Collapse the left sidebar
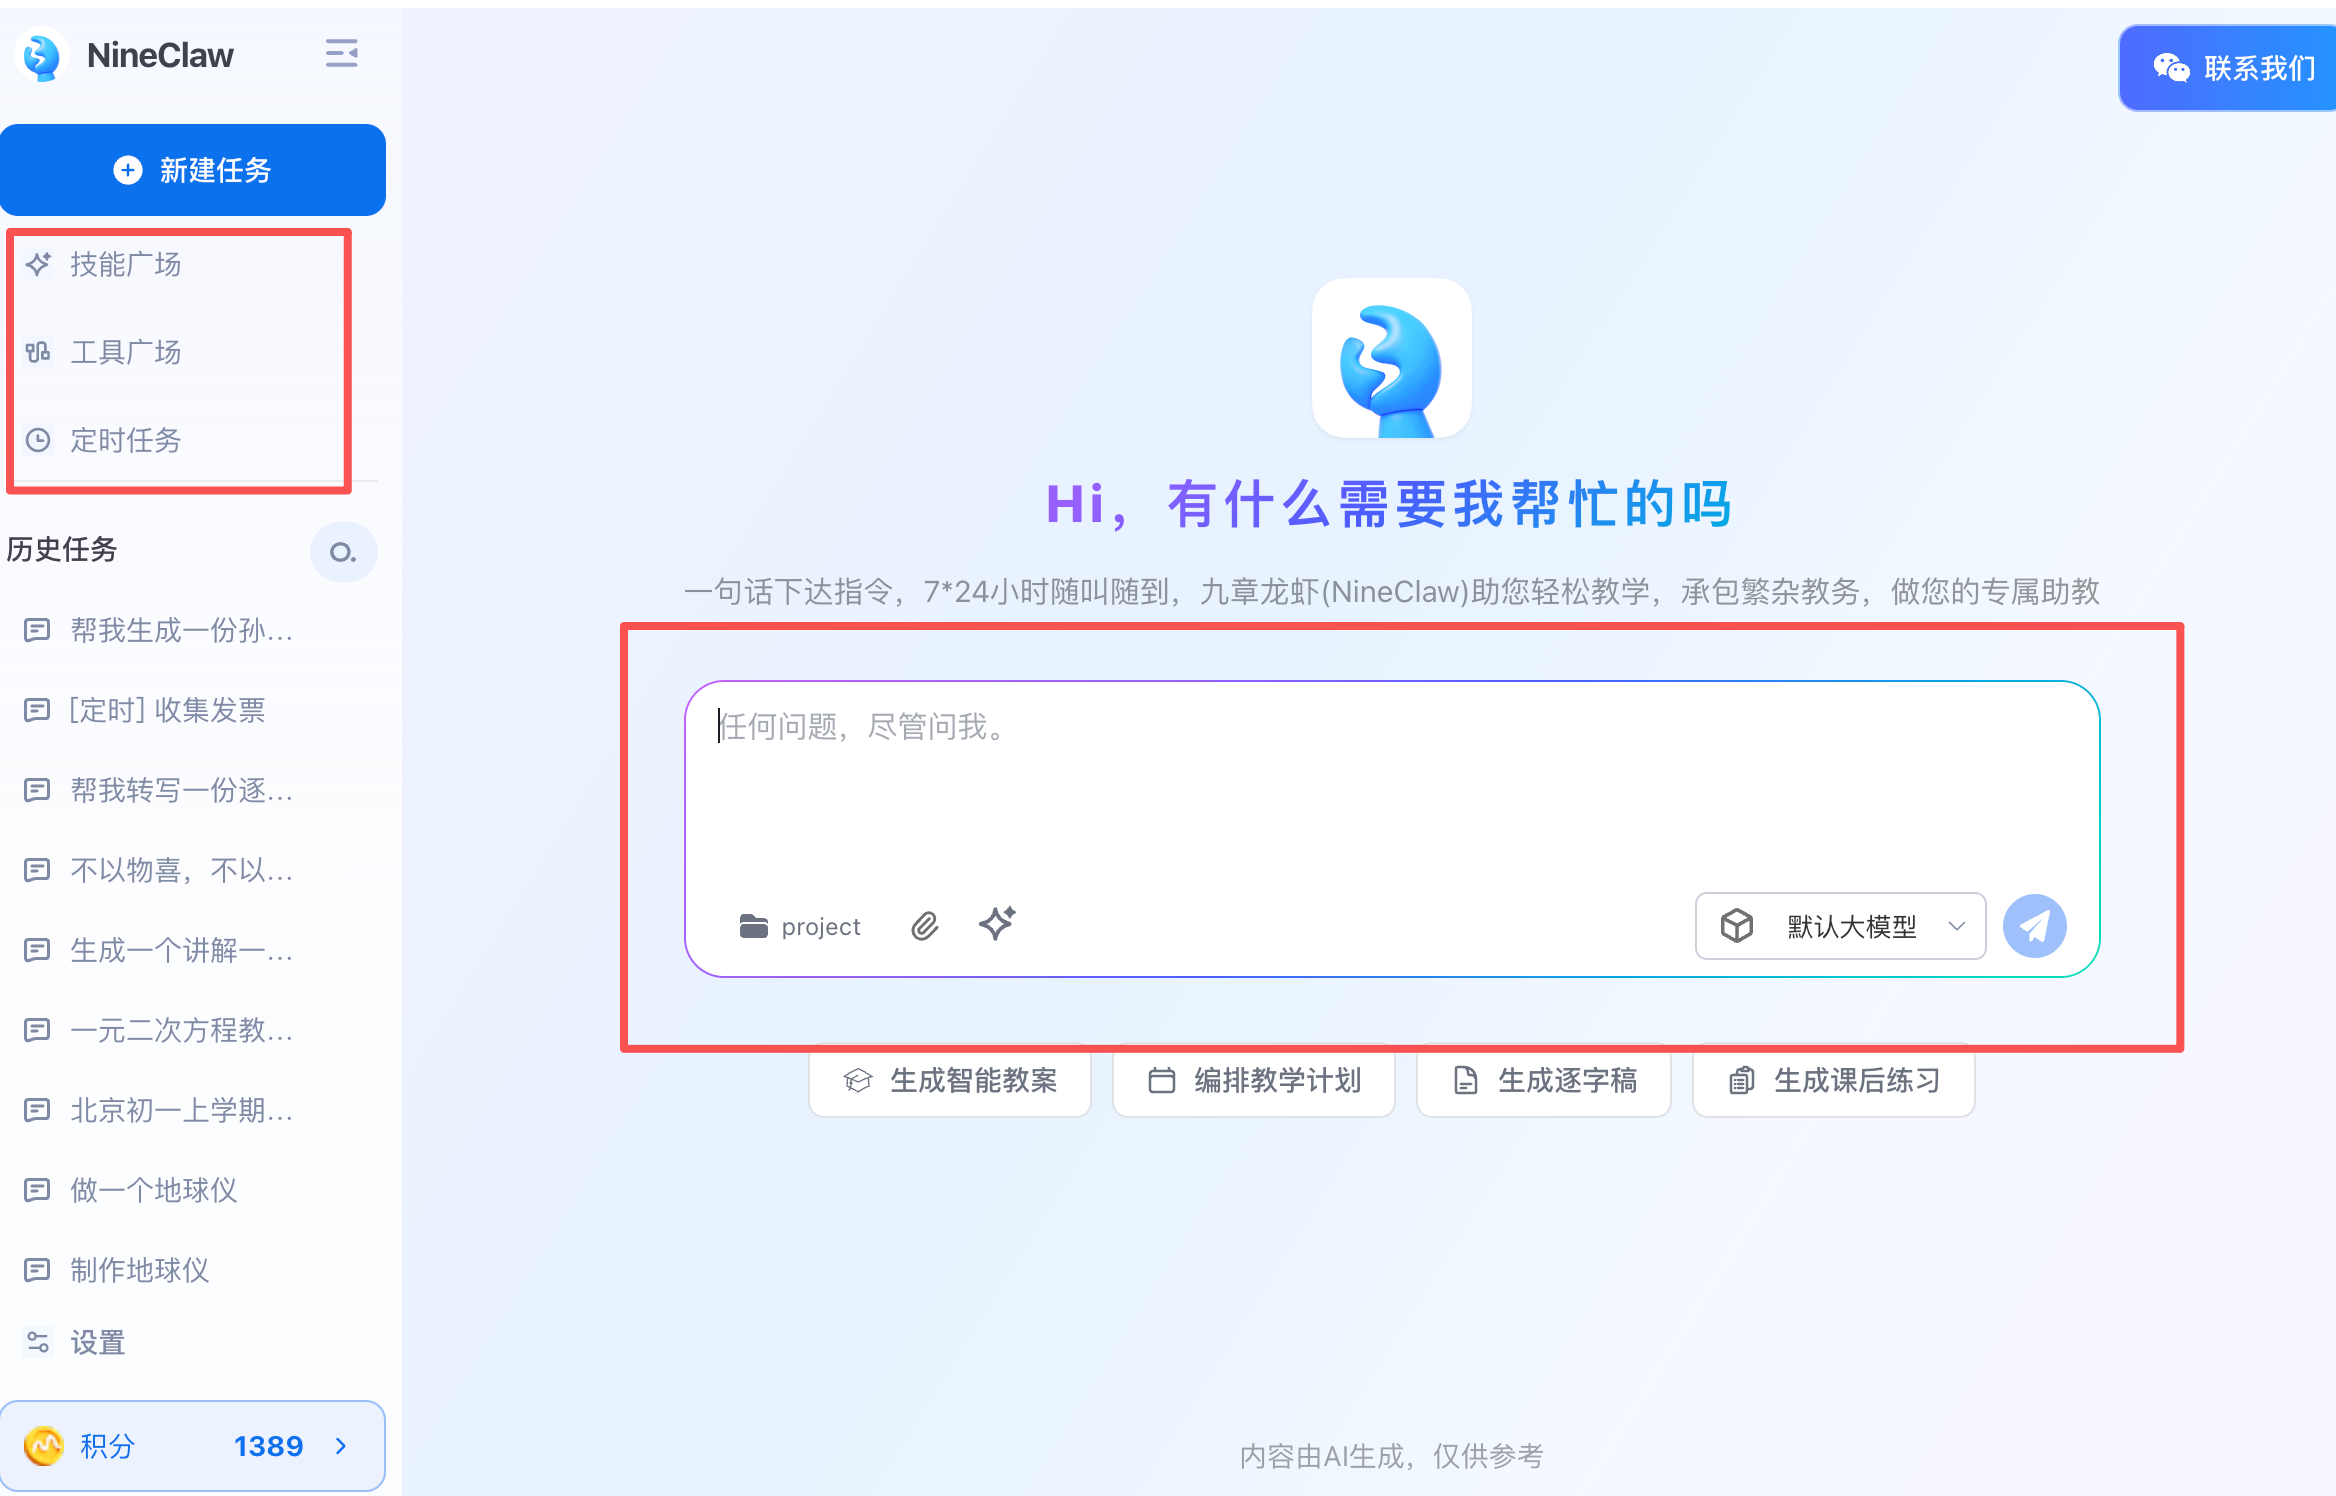The width and height of the screenshot is (2336, 1496). click(340, 54)
